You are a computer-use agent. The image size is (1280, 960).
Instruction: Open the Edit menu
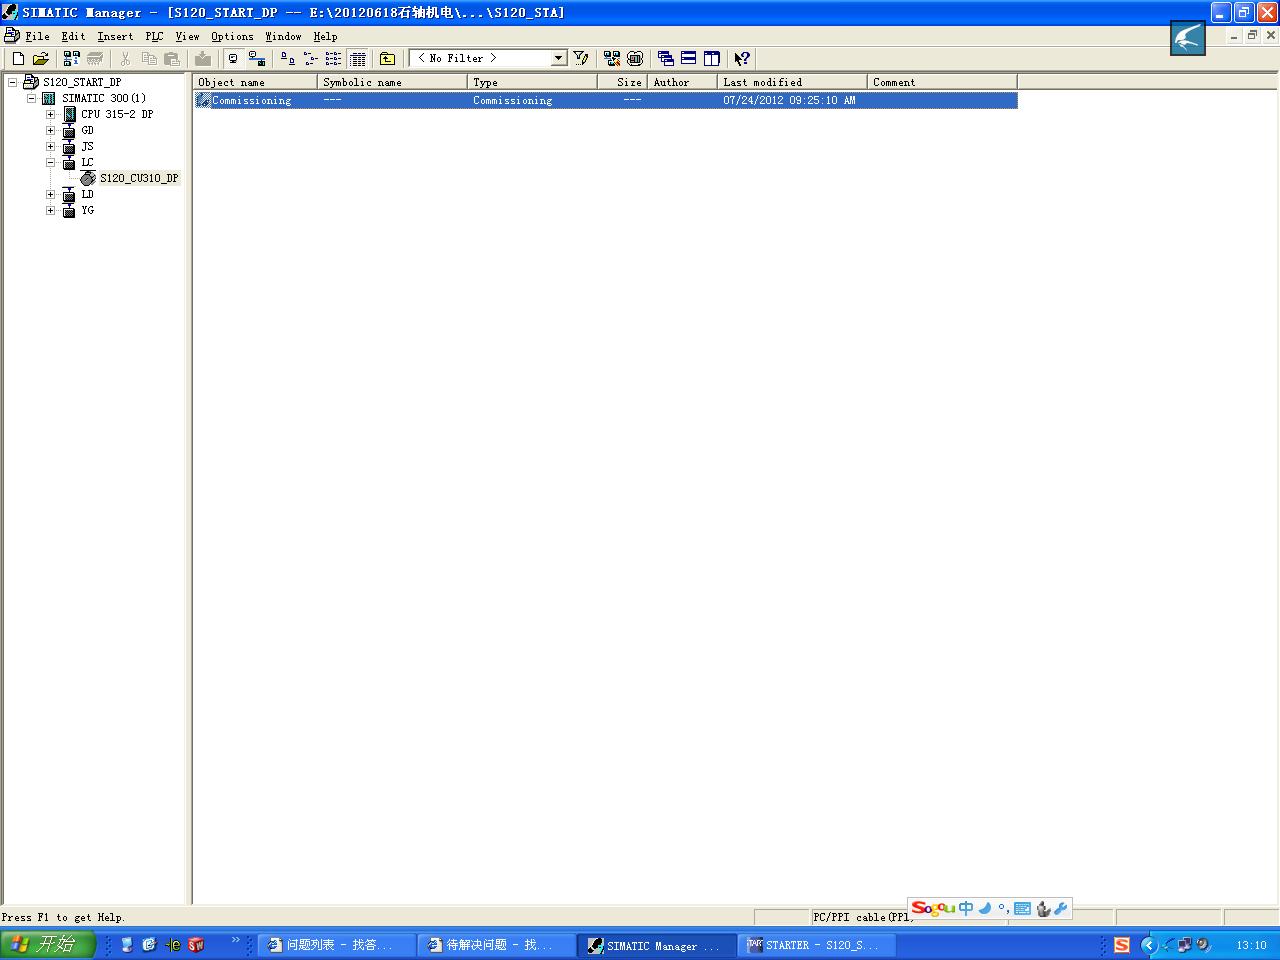click(73, 36)
